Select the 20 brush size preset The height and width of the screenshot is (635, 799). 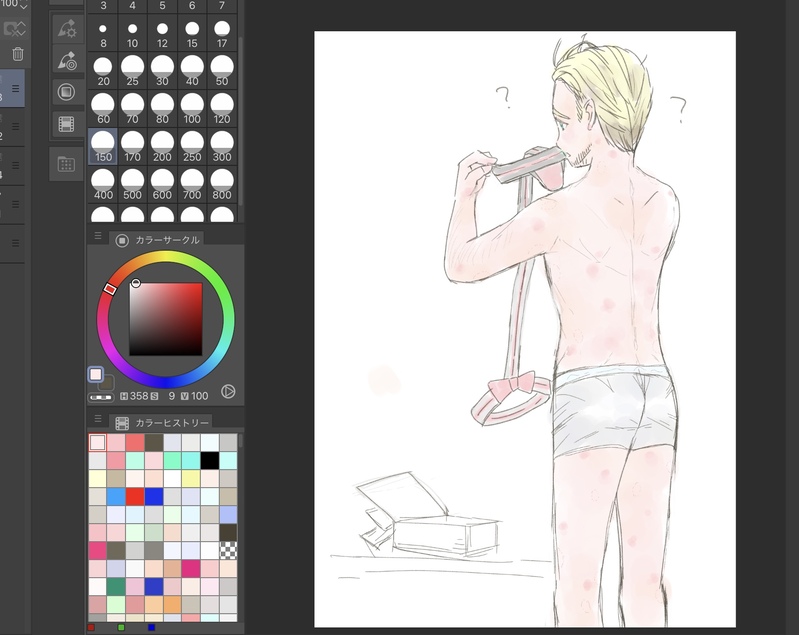click(103, 71)
